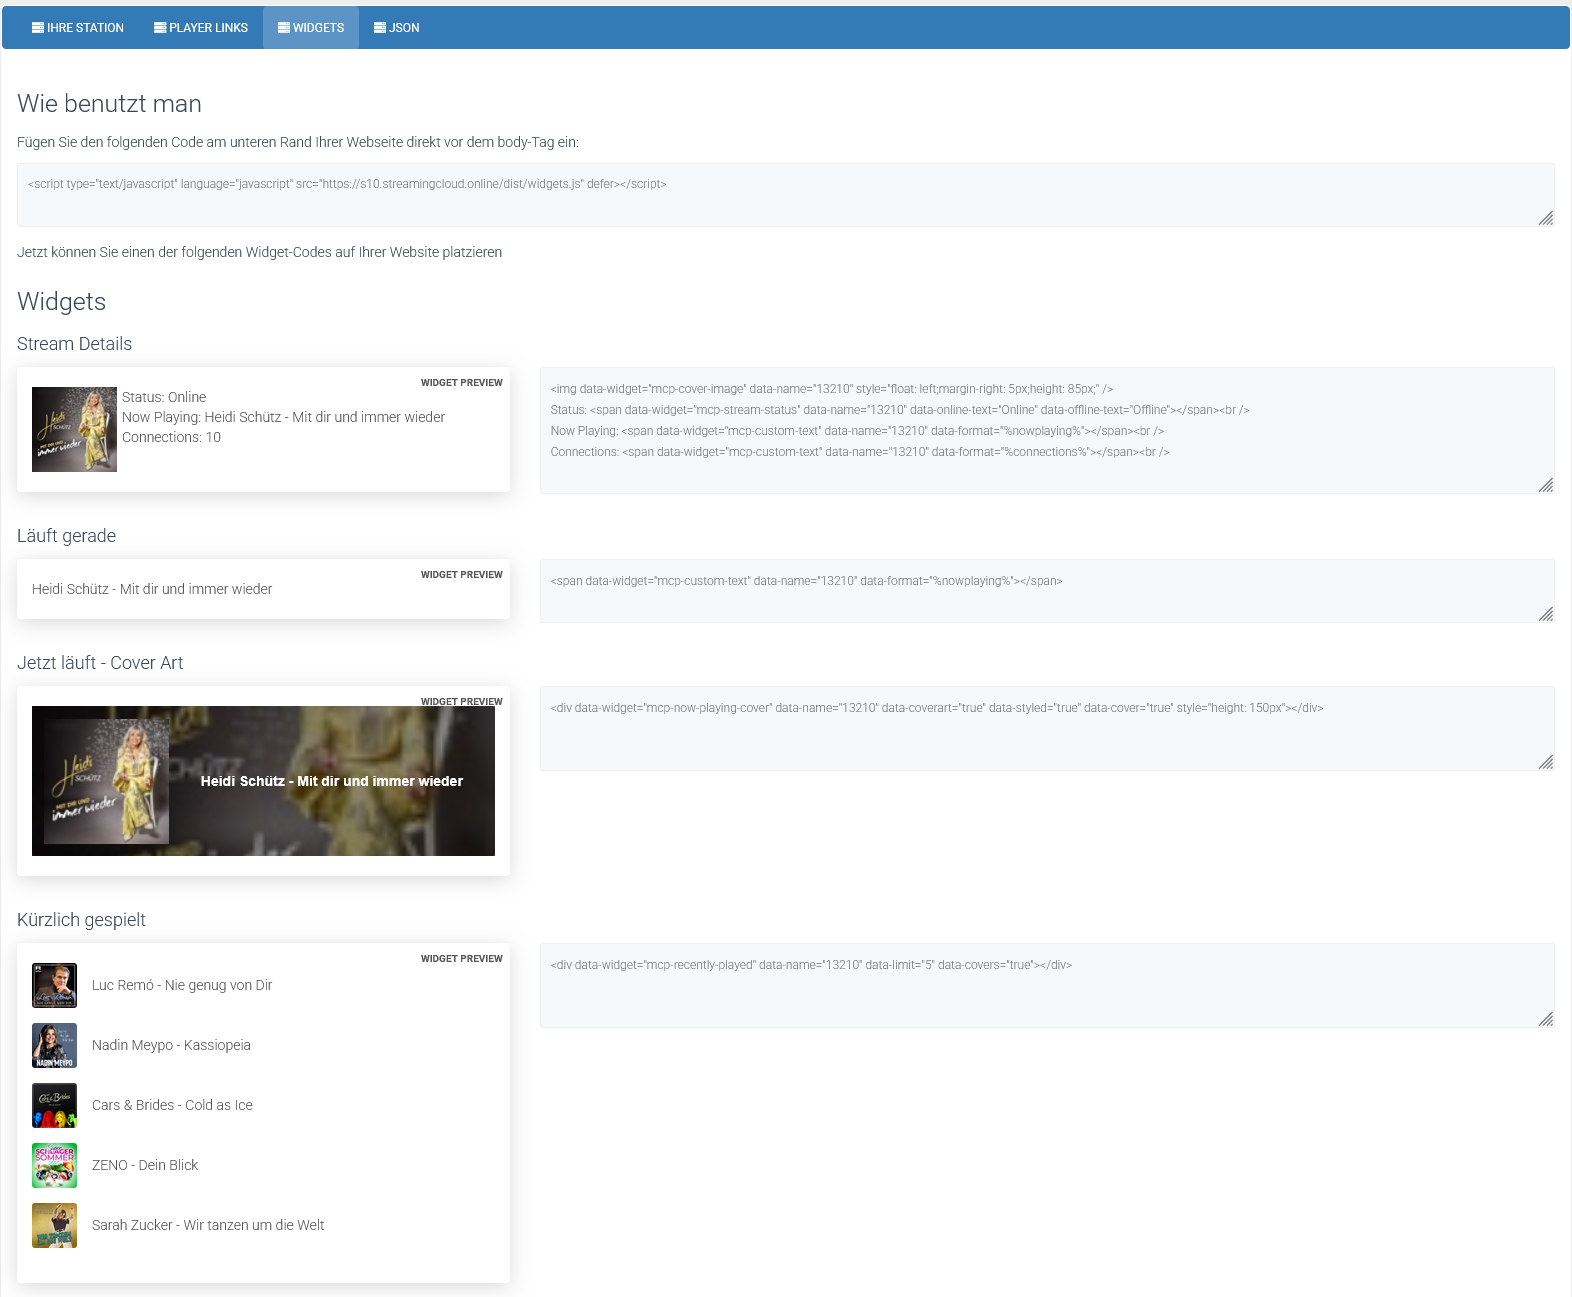Click the recently-played widget code textarea
Viewport: 1572px width, 1297px height.
pos(1046,985)
